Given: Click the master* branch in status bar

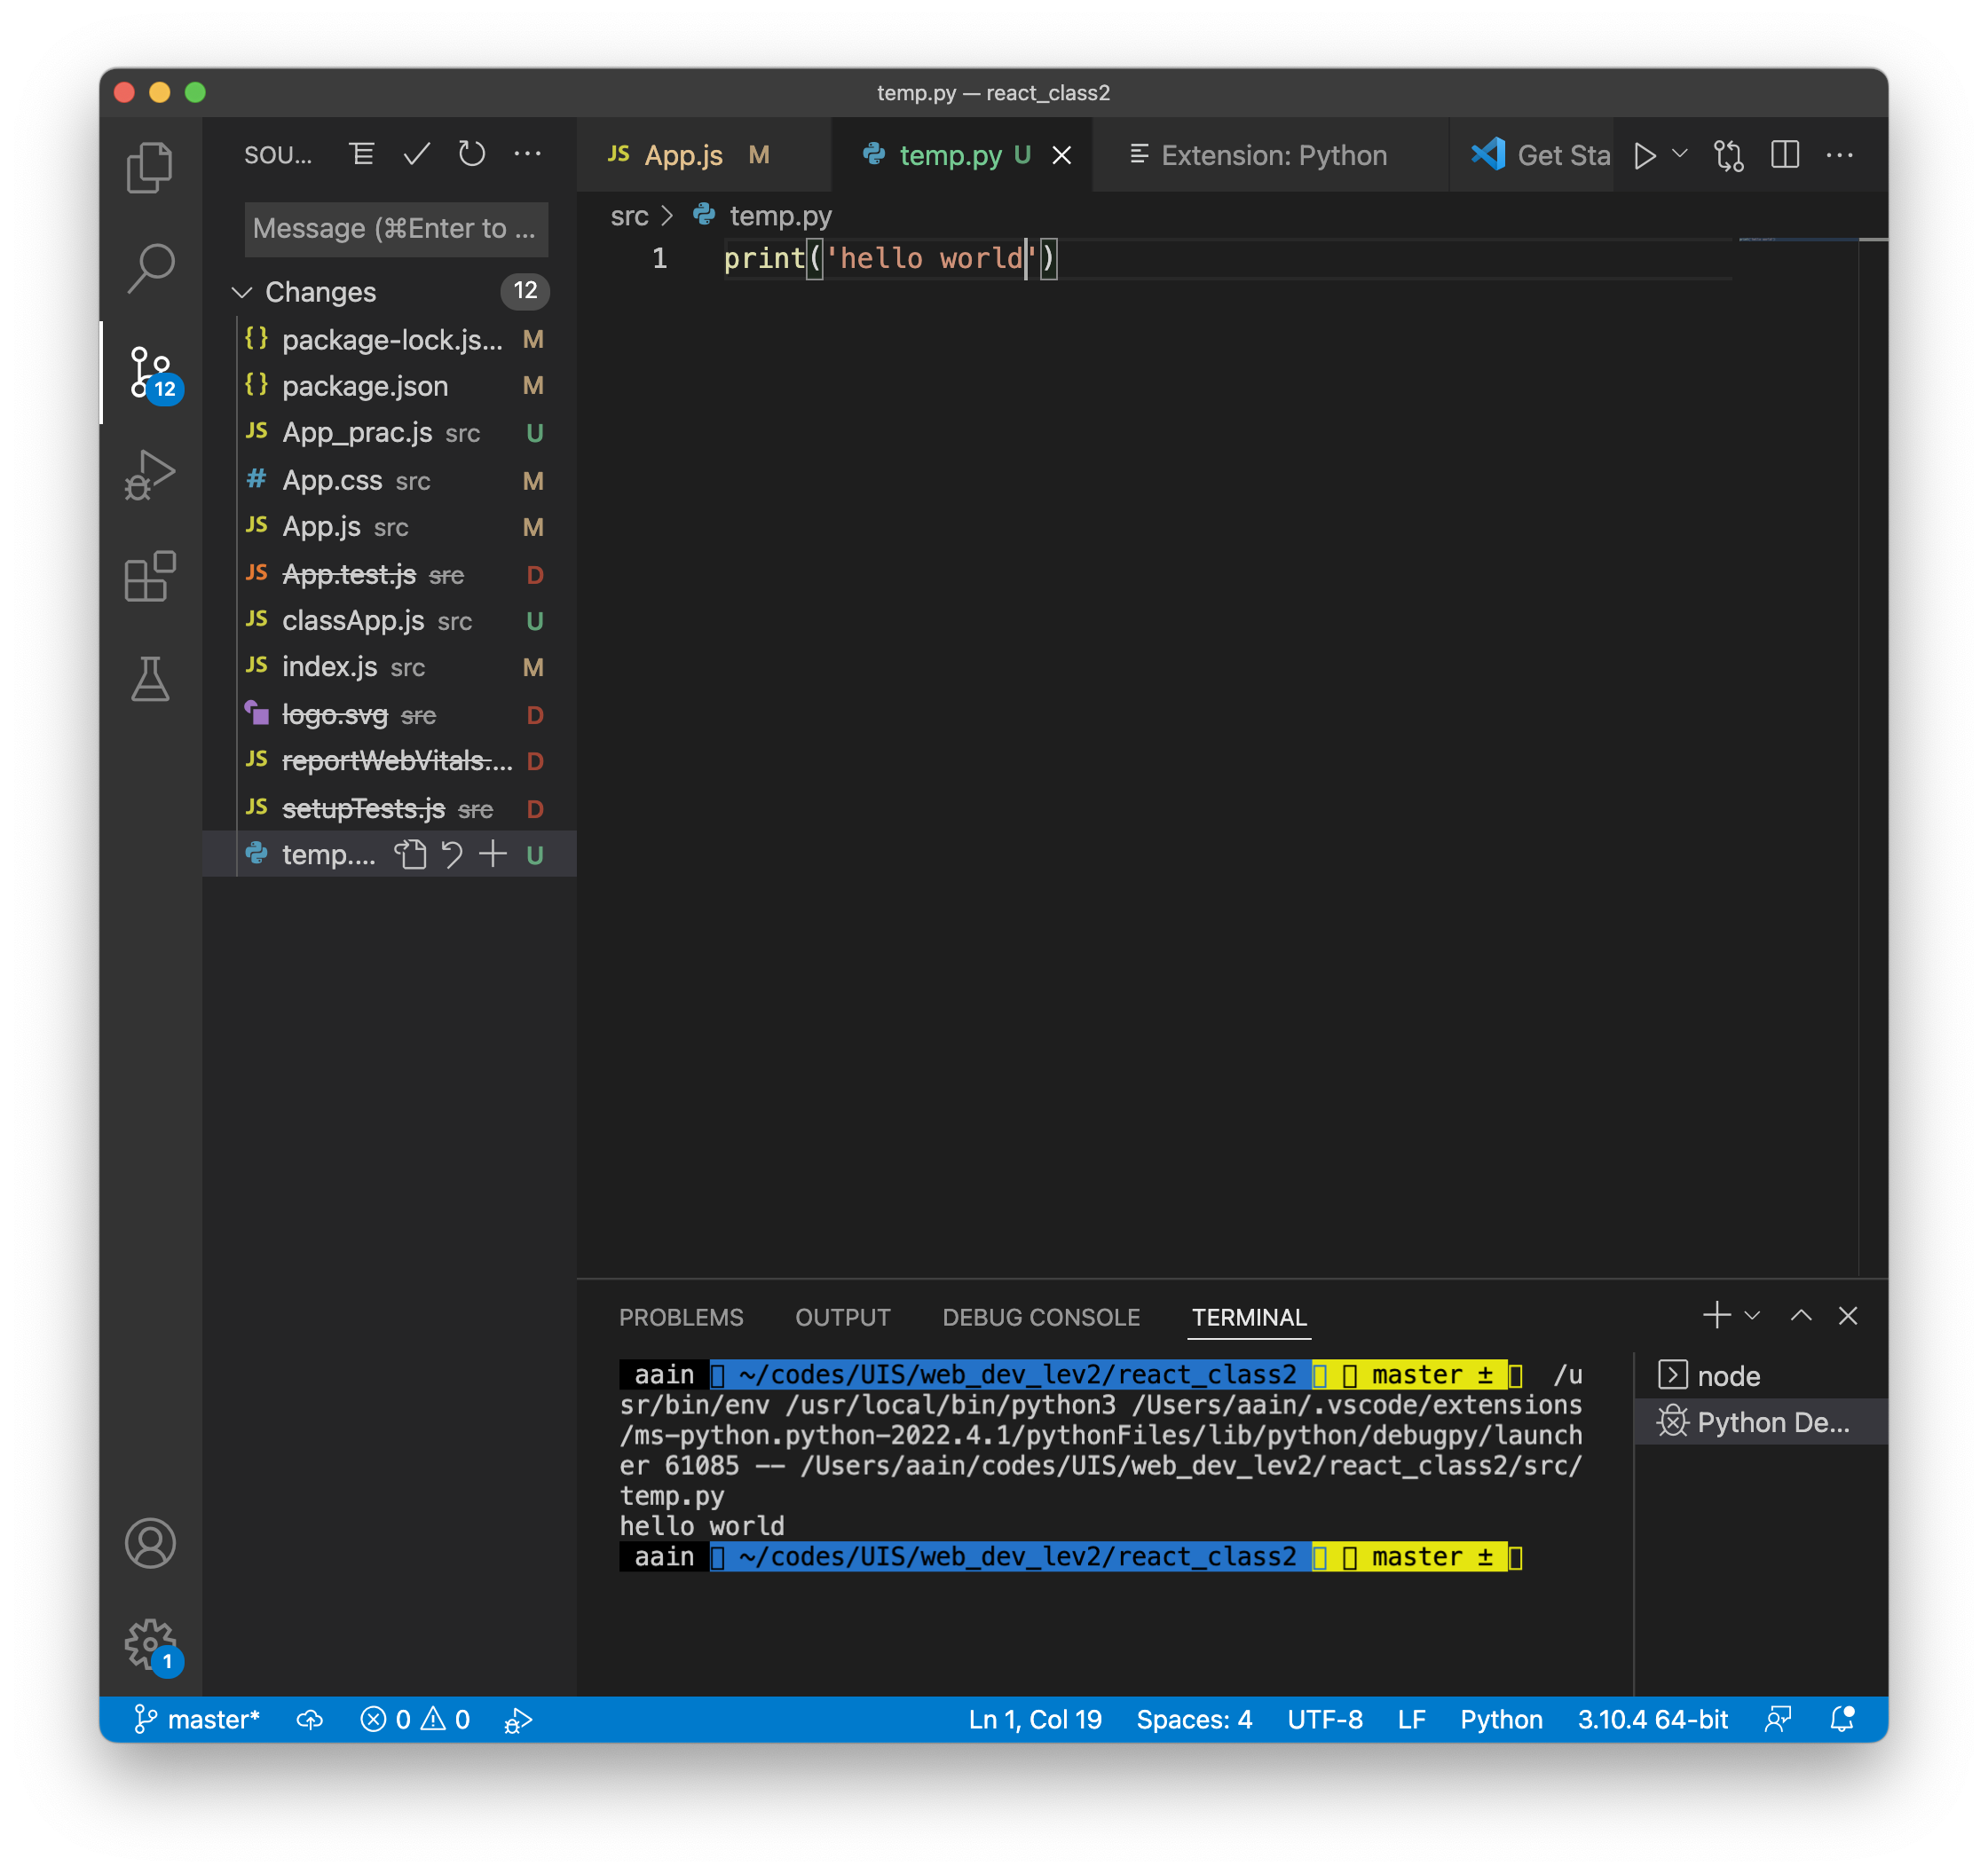Looking at the screenshot, I should point(198,1720).
